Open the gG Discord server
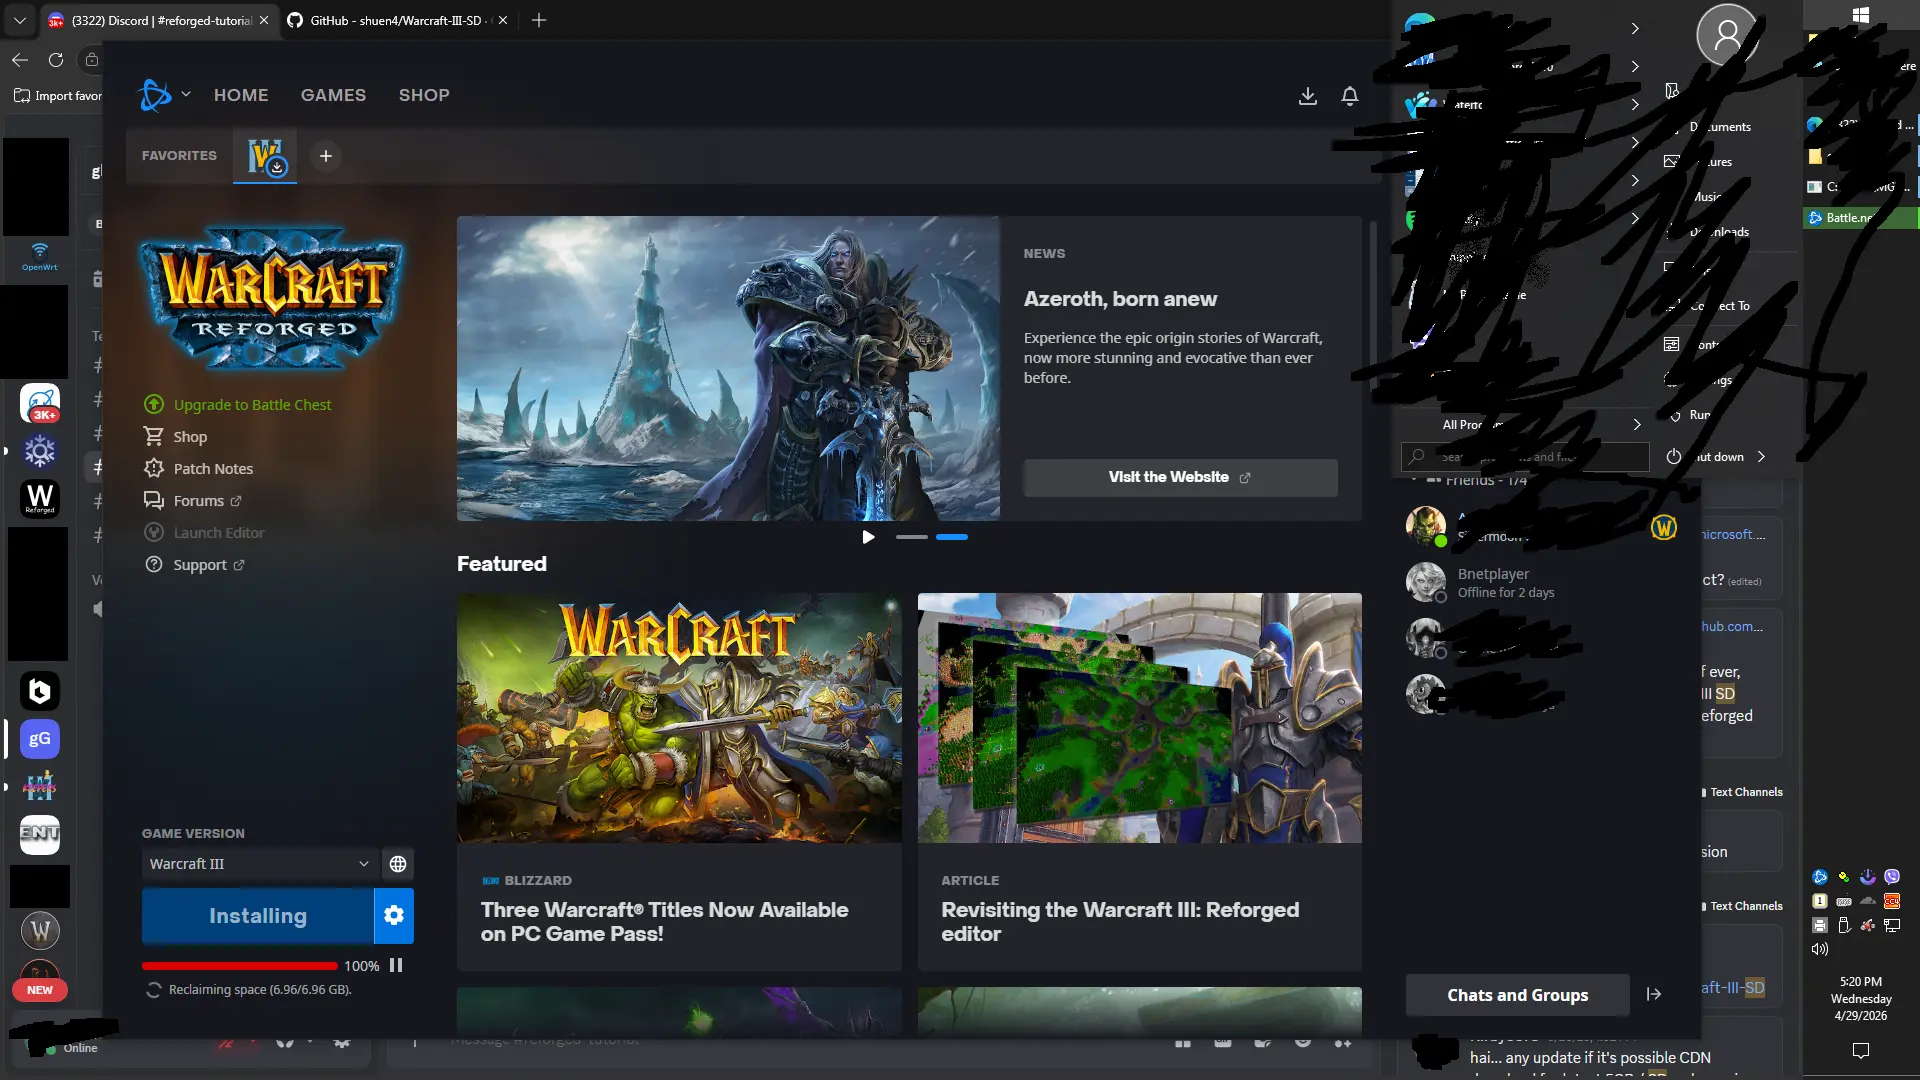Viewport: 1920px width, 1080px height. 40,739
